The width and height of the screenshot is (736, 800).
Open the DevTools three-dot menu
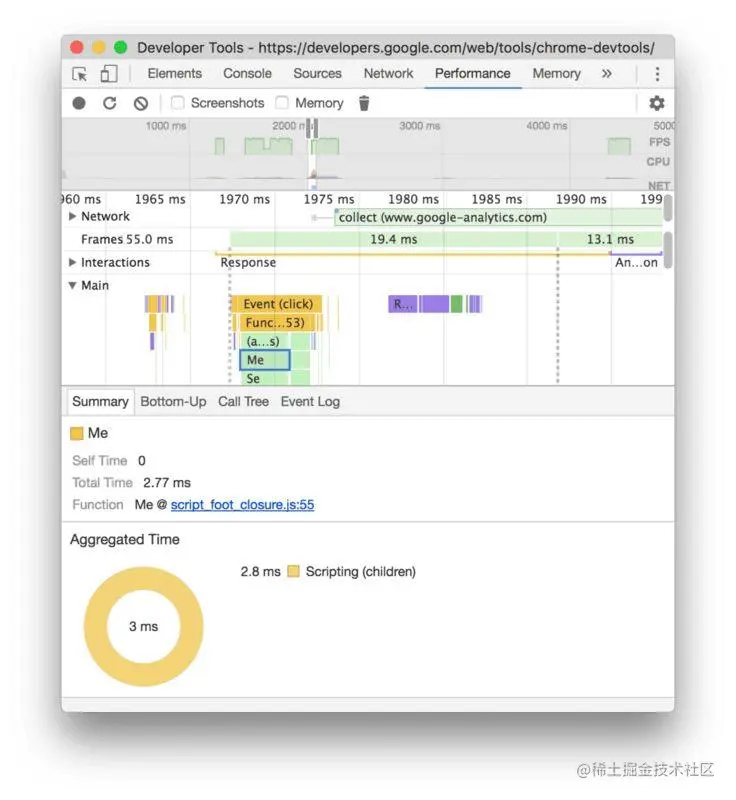(657, 74)
